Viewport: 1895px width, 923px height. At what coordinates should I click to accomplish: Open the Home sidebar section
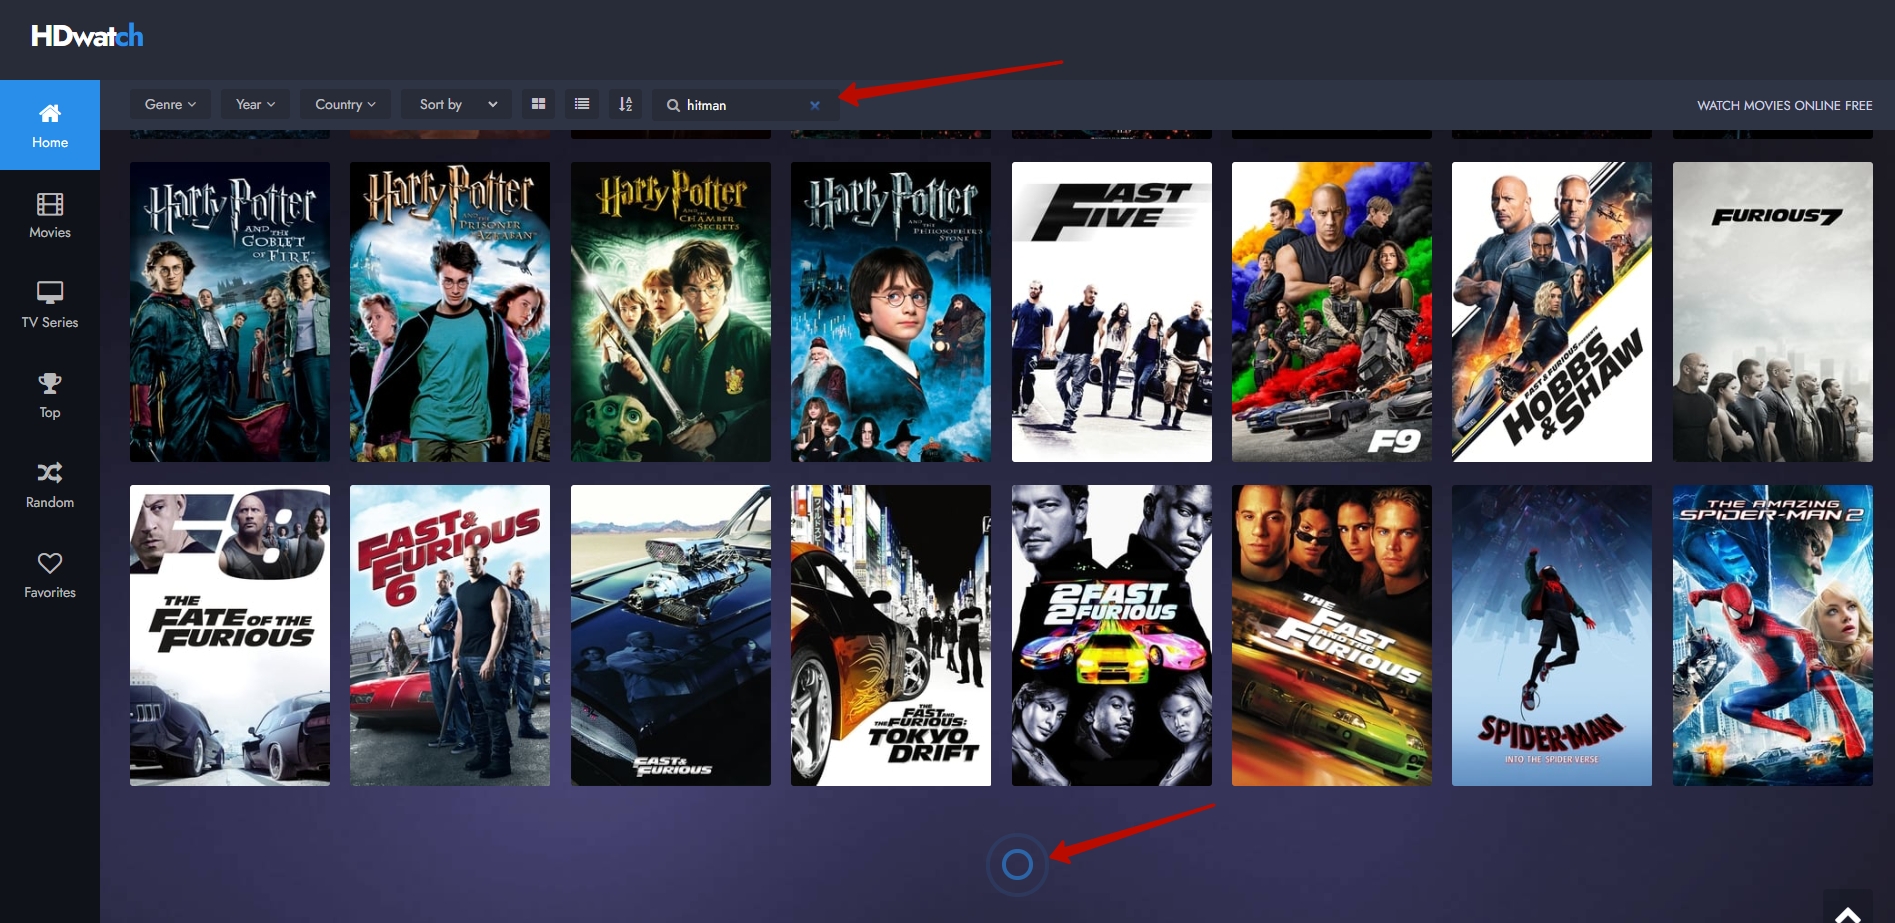coord(50,125)
